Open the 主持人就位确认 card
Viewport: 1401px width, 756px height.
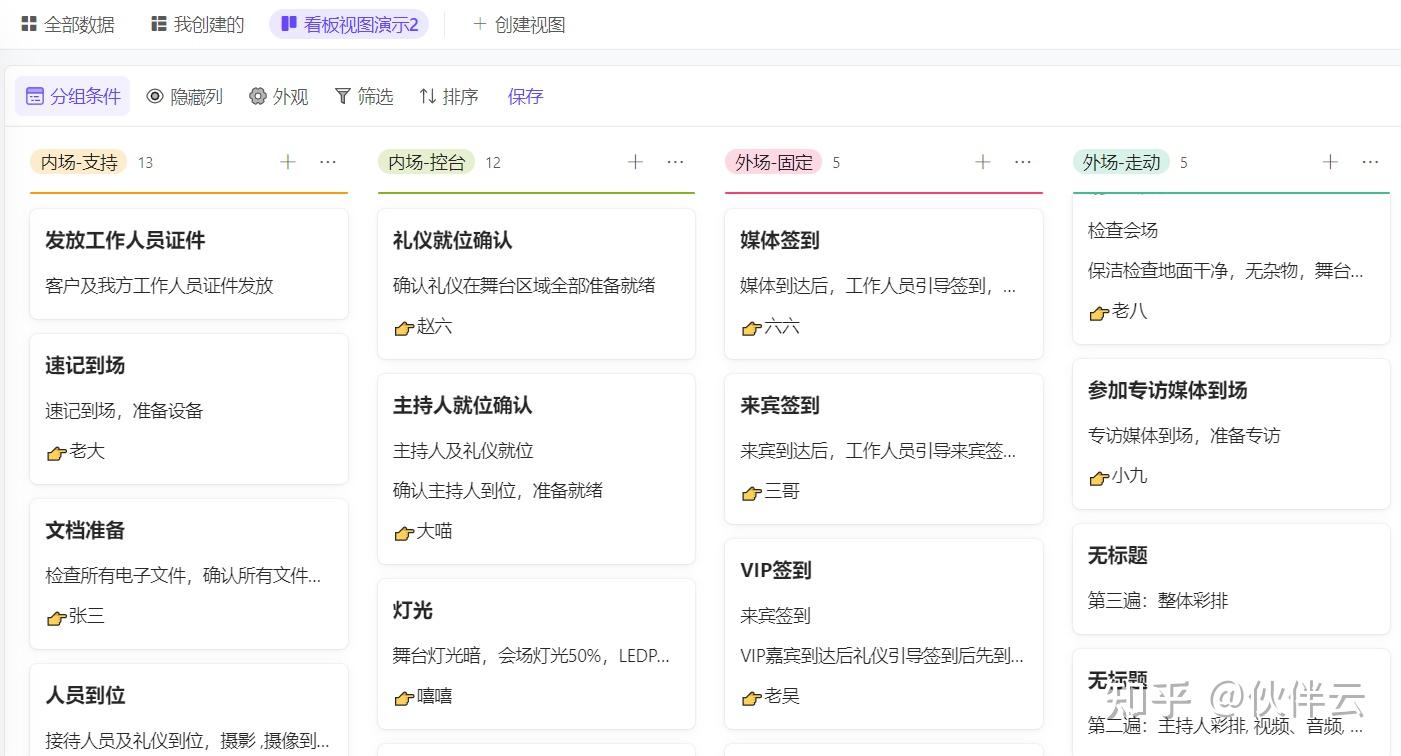tap(536, 468)
